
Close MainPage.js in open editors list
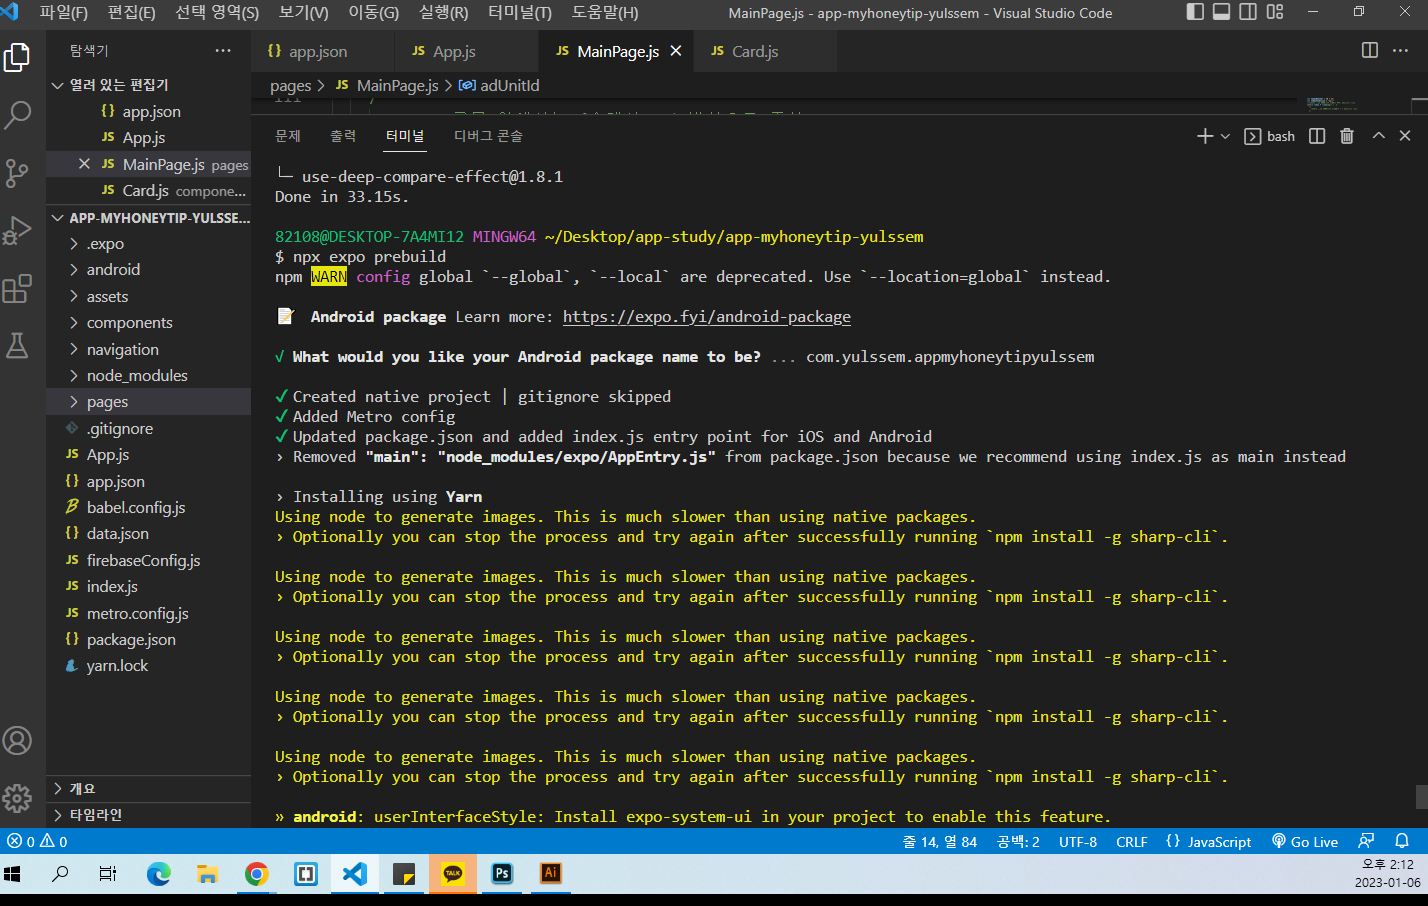coord(84,164)
